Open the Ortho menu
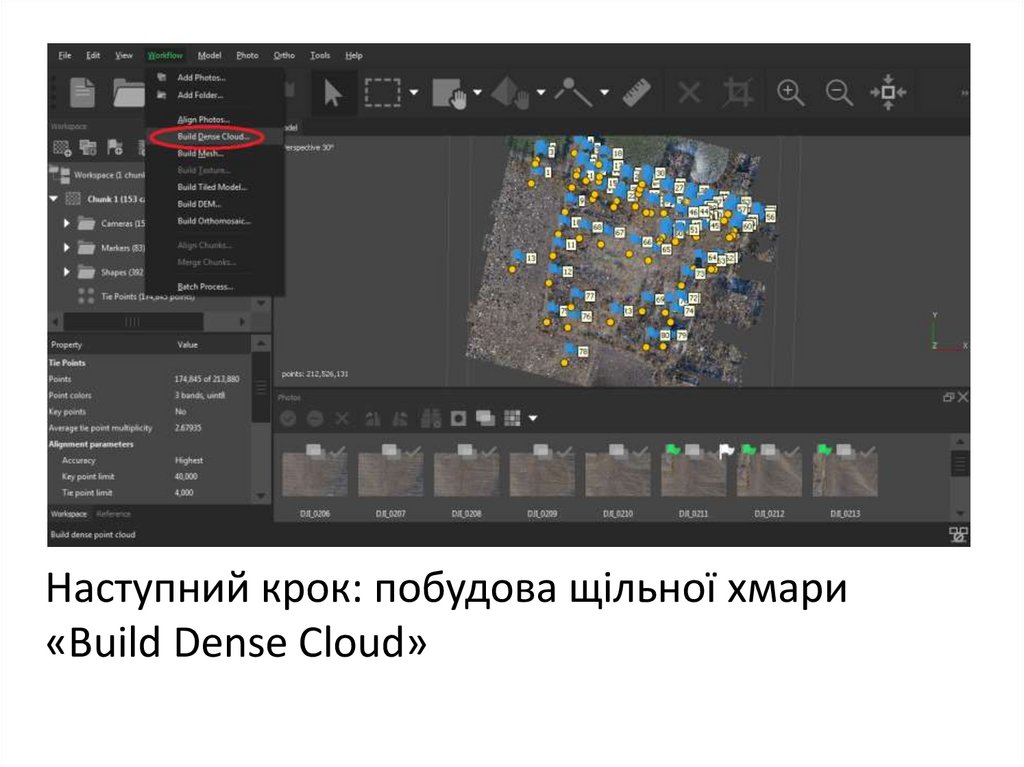This screenshot has width=1024, height=767. pyautogui.click(x=284, y=56)
